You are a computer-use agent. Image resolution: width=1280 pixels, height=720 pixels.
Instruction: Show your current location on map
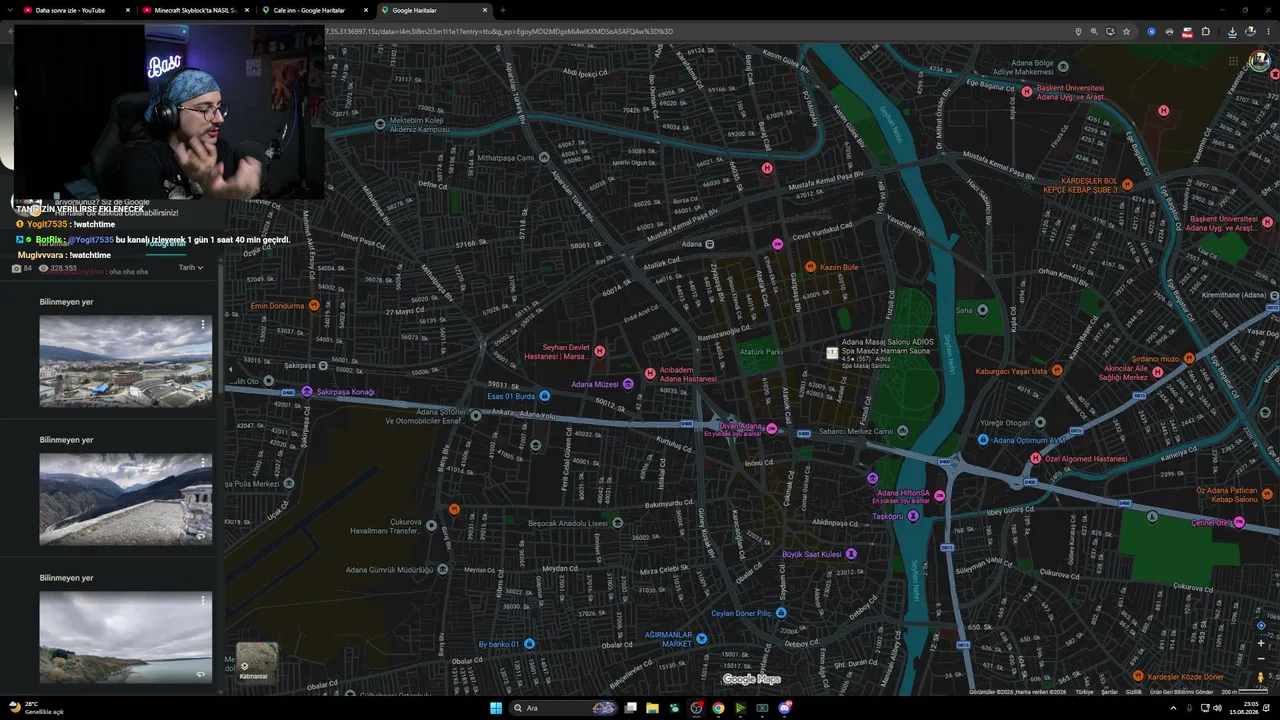1260,626
